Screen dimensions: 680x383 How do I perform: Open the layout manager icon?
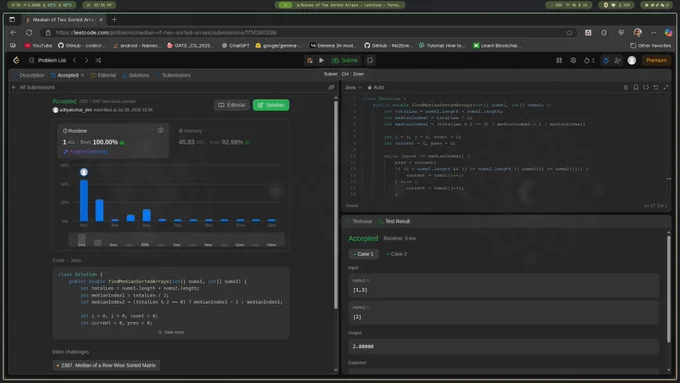tap(559, 60)
